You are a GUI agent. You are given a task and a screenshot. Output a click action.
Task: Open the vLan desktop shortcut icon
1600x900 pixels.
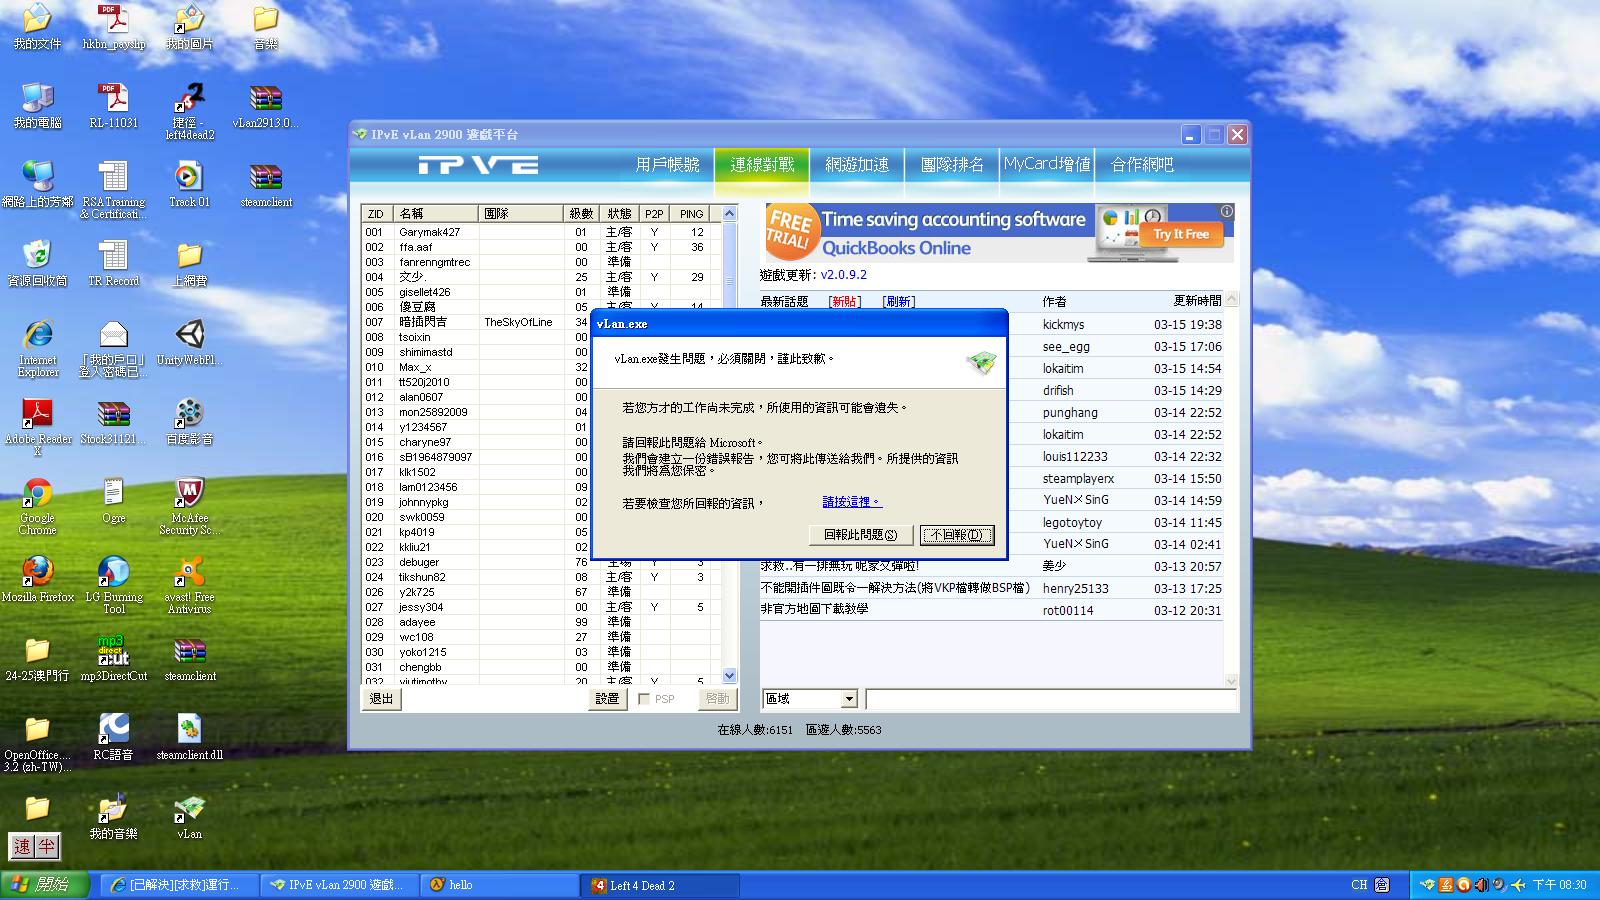tap(189, 810)
